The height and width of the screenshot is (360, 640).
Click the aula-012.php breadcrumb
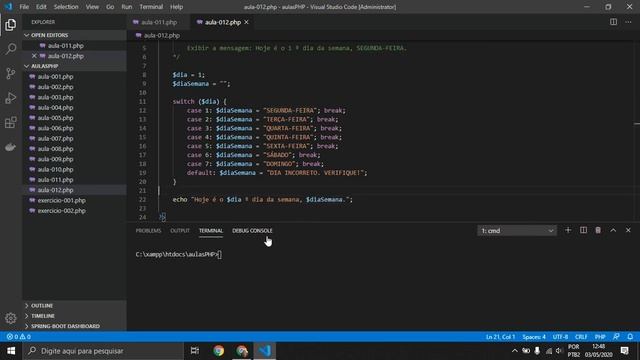pos(162,36)
